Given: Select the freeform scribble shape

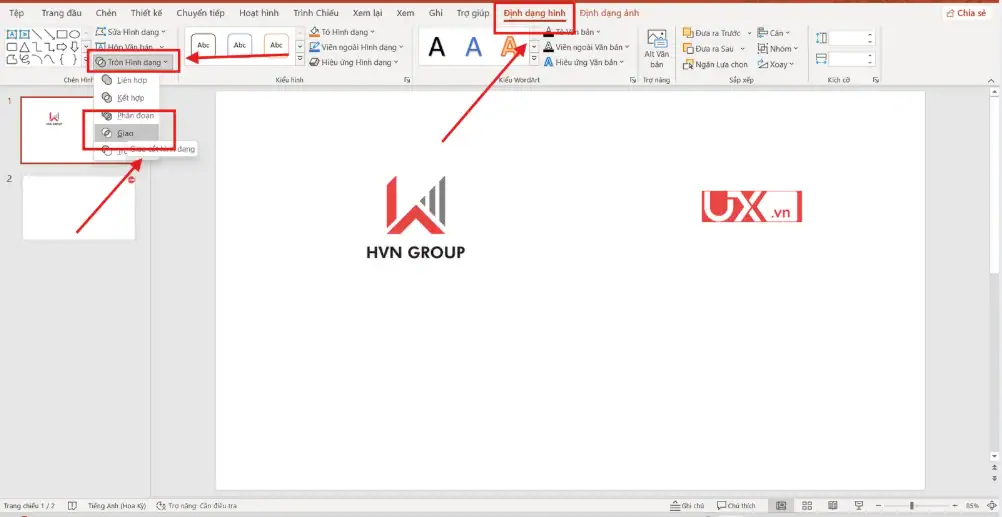Looking at the screenshot, I should click(24, 59).
